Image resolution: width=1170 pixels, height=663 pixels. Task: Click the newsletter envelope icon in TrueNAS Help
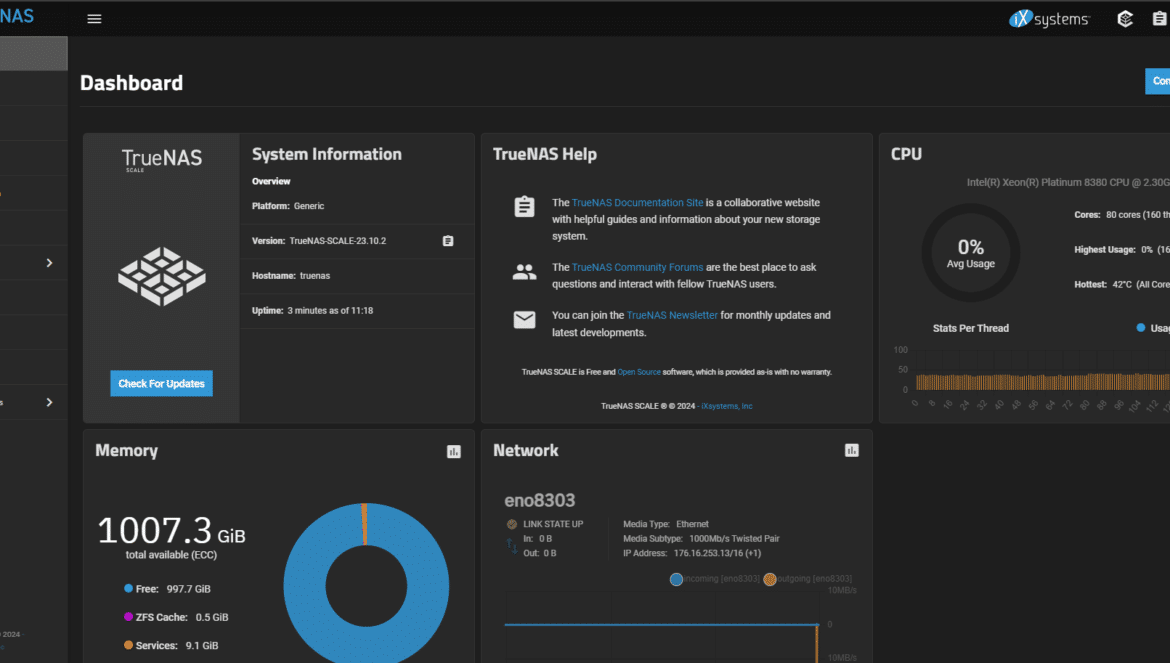pyautogui.click(x=525, y=320)
